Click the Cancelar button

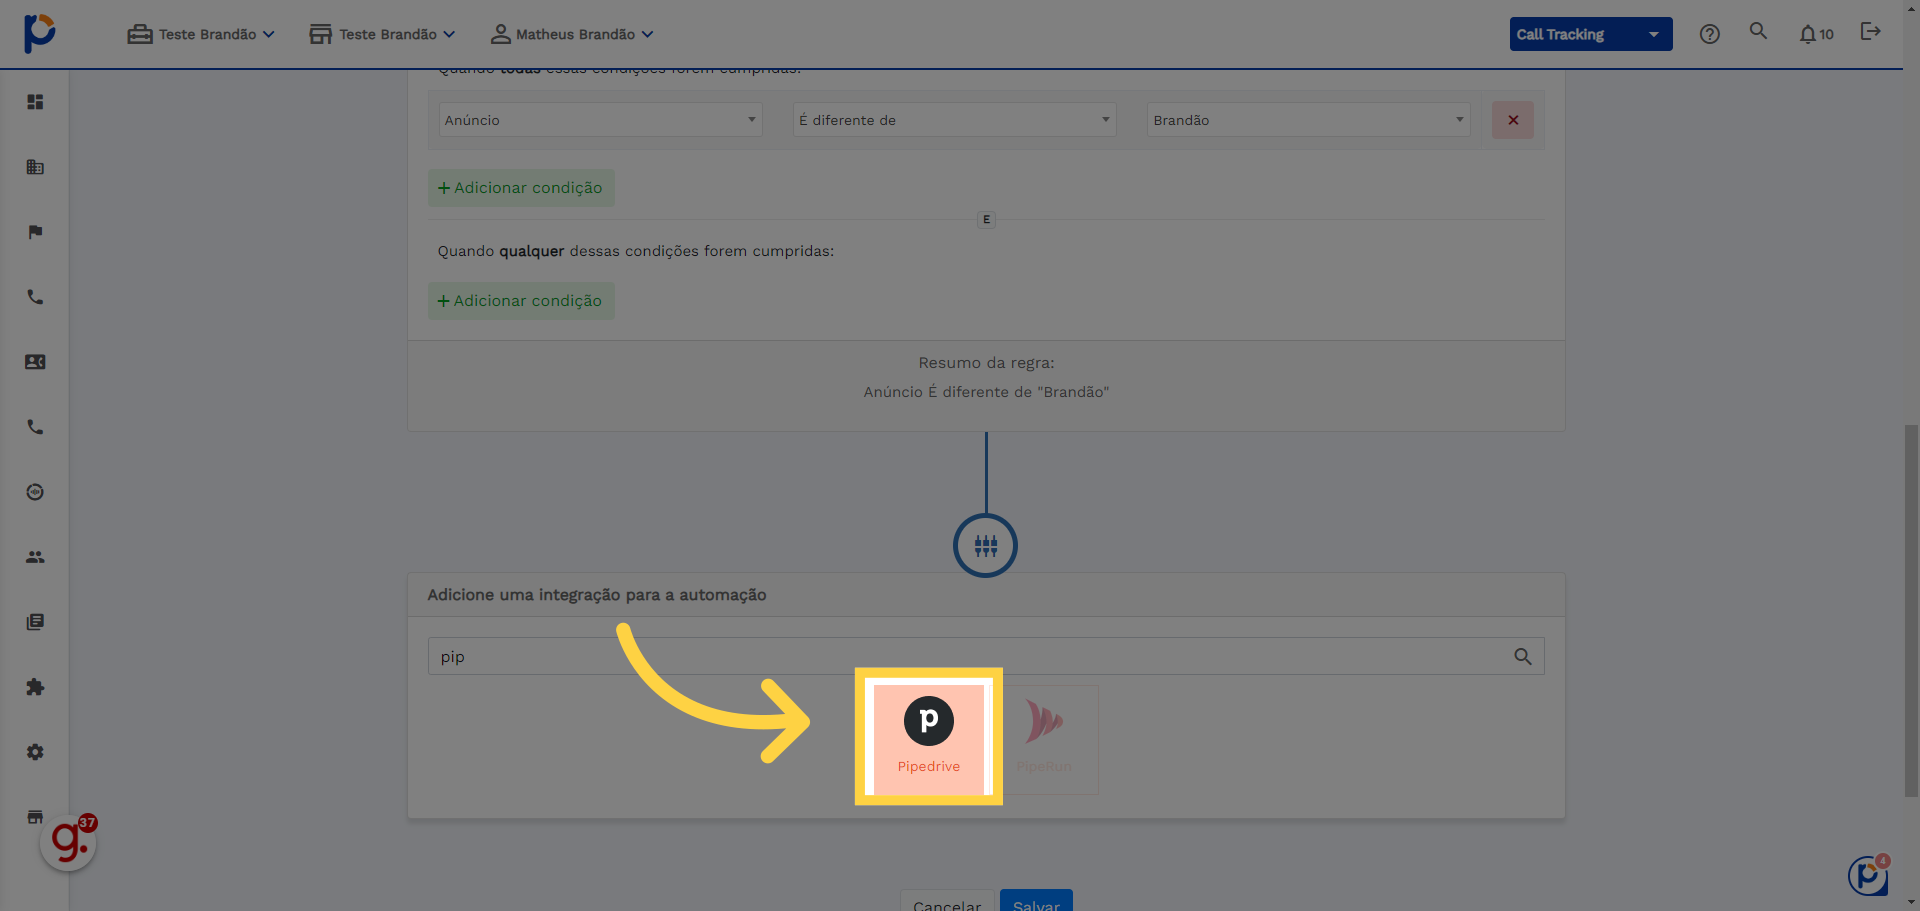[947, 901]
